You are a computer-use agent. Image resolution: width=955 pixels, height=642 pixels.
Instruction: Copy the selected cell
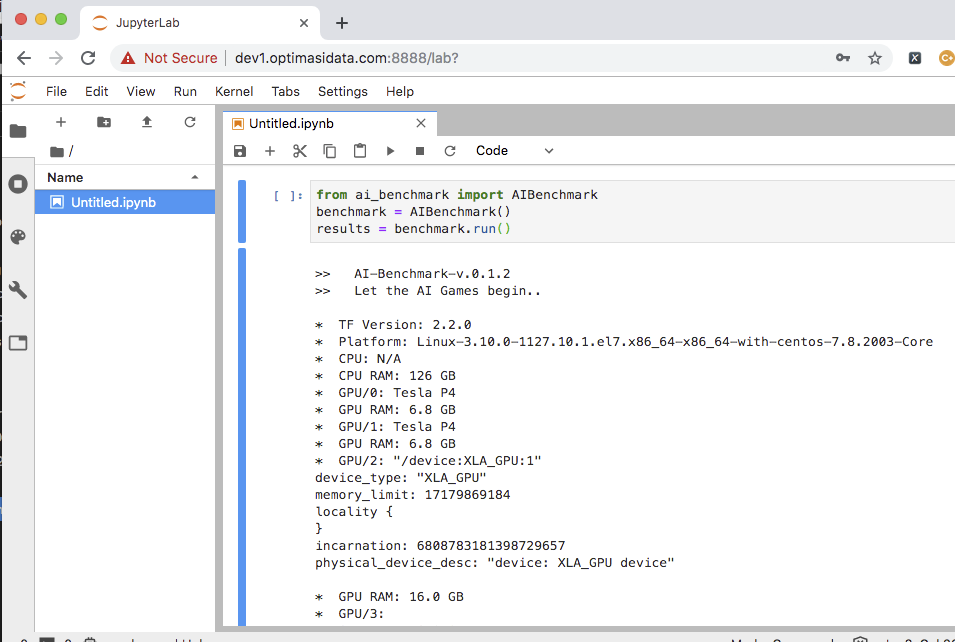pyautogui.click(x=329, y=151)
